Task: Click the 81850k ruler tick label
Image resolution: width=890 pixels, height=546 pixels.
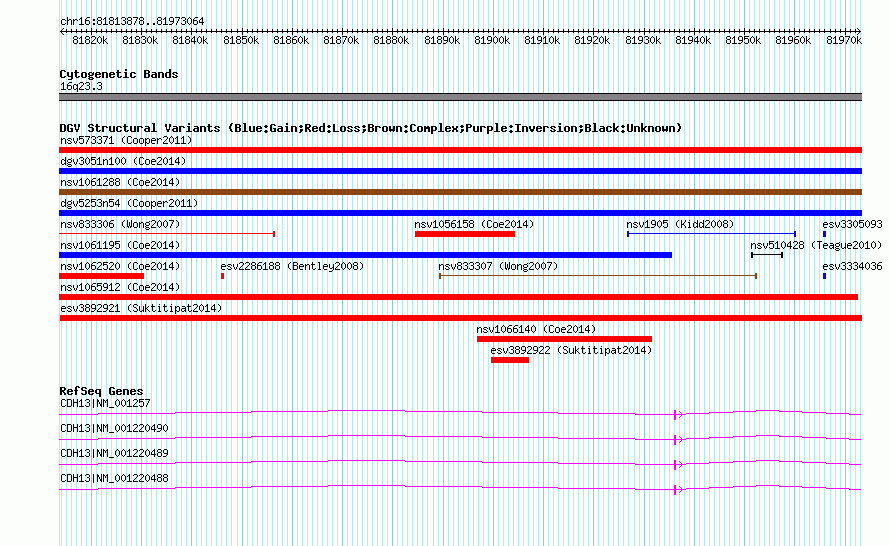Action: pyautogui.click(x=241, y=40)
